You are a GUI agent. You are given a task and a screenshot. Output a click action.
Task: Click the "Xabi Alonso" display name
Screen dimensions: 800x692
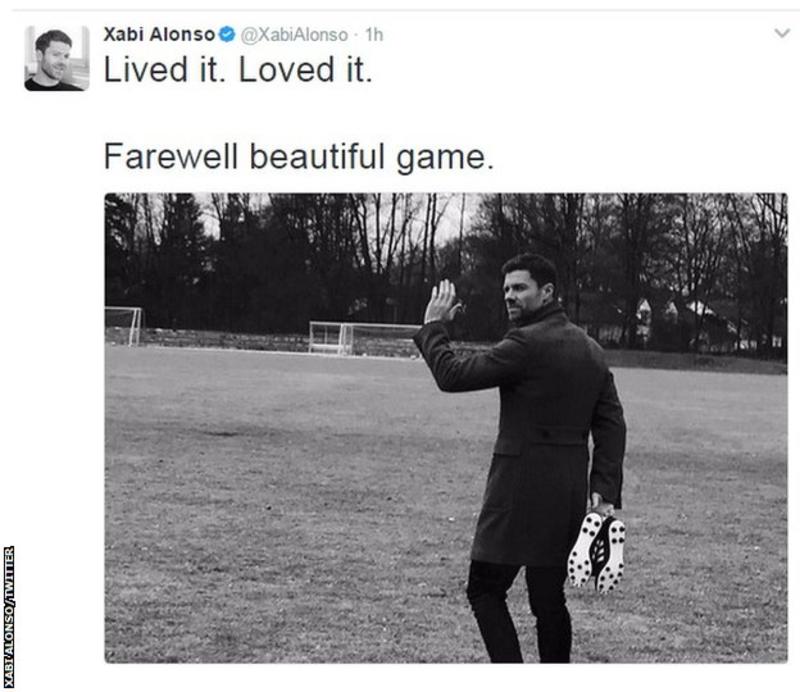tap(159, 35)
